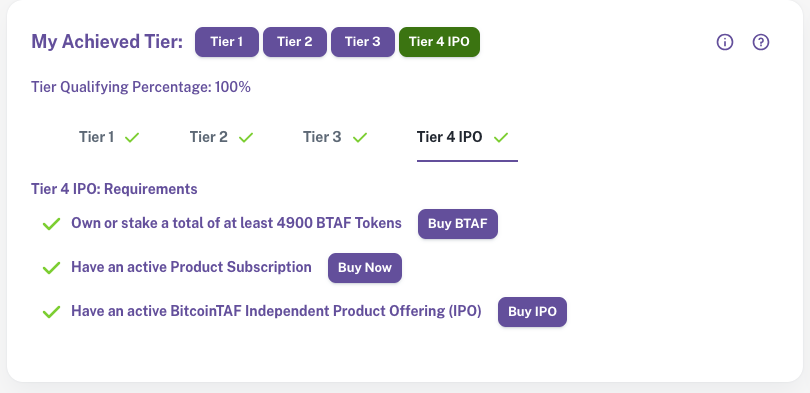Click the Buy BTAF button
Viewport: 810px width, 393px height.
tap(458, 224)
